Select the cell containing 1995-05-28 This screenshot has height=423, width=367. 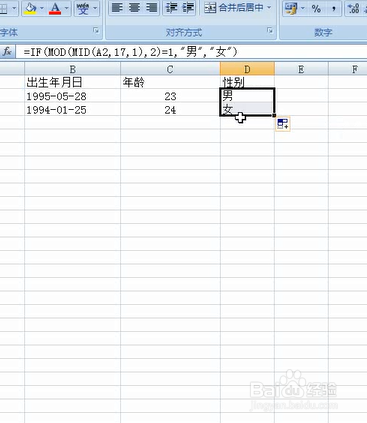pos(72,96)
